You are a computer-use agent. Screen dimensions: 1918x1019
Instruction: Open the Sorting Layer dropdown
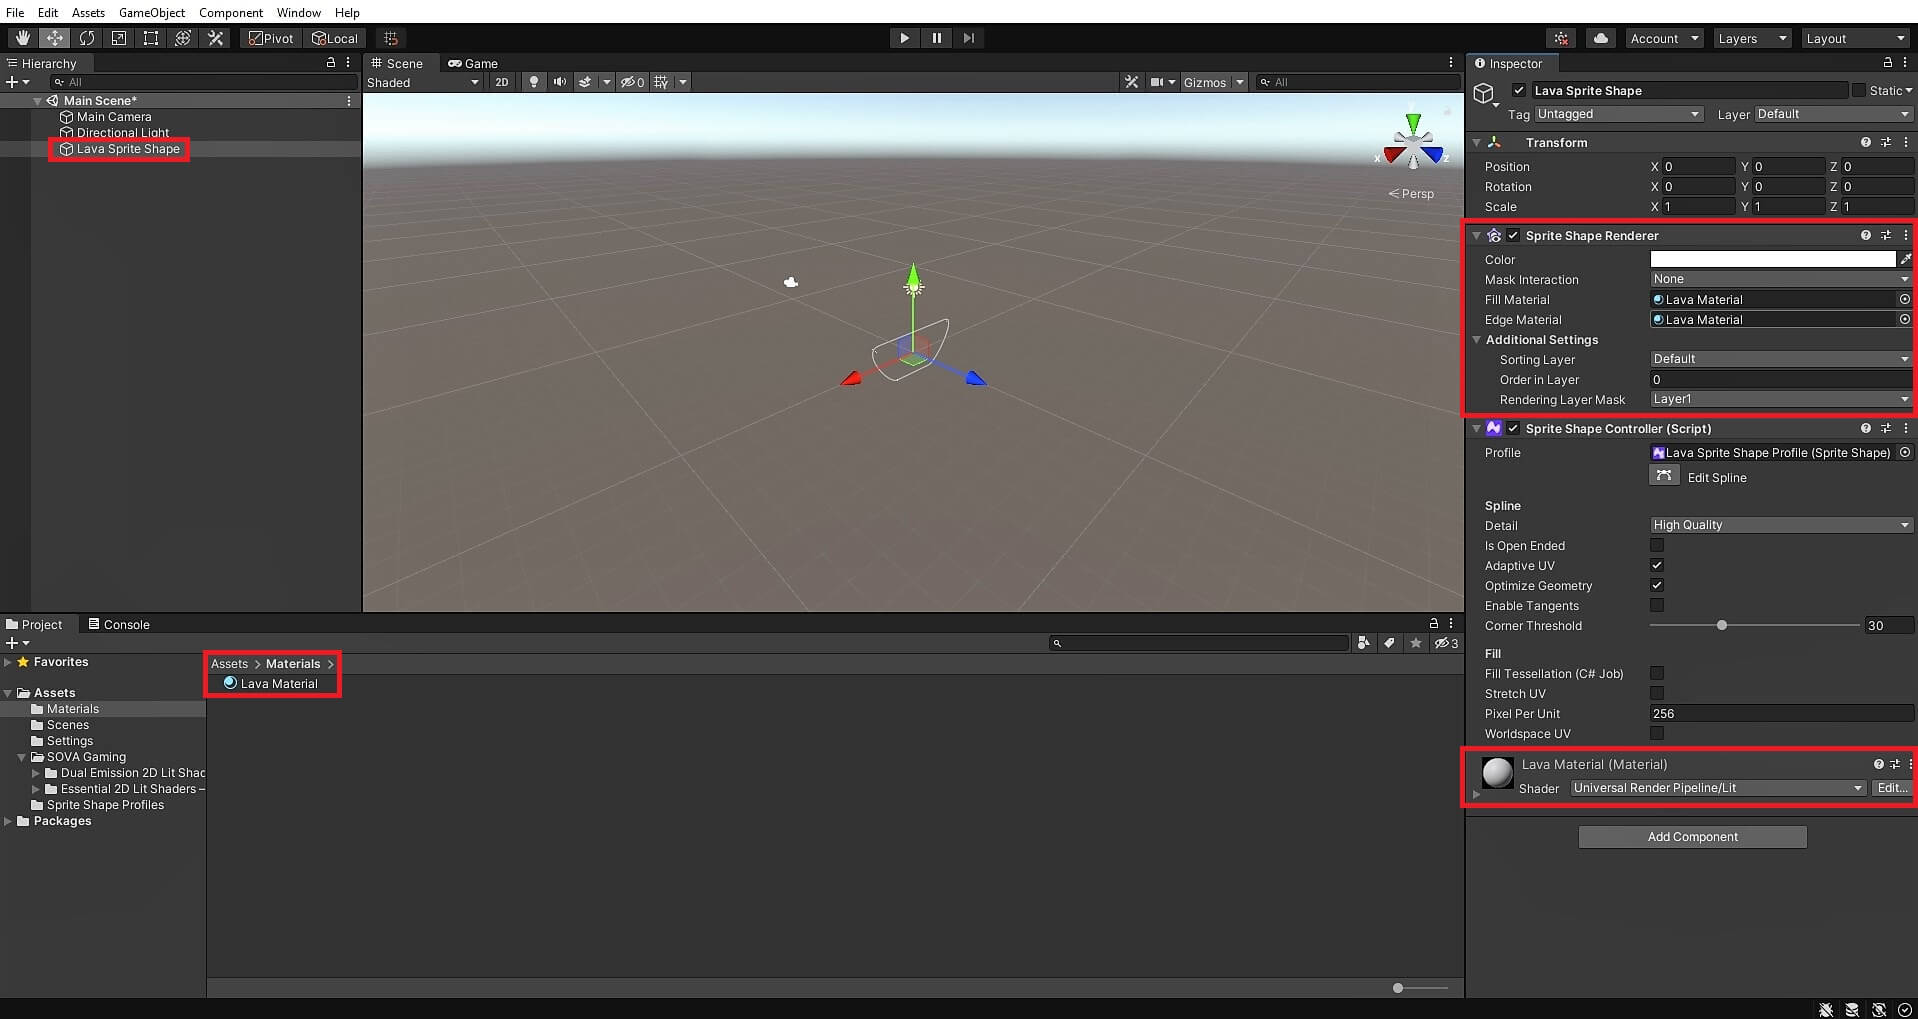1781,359
